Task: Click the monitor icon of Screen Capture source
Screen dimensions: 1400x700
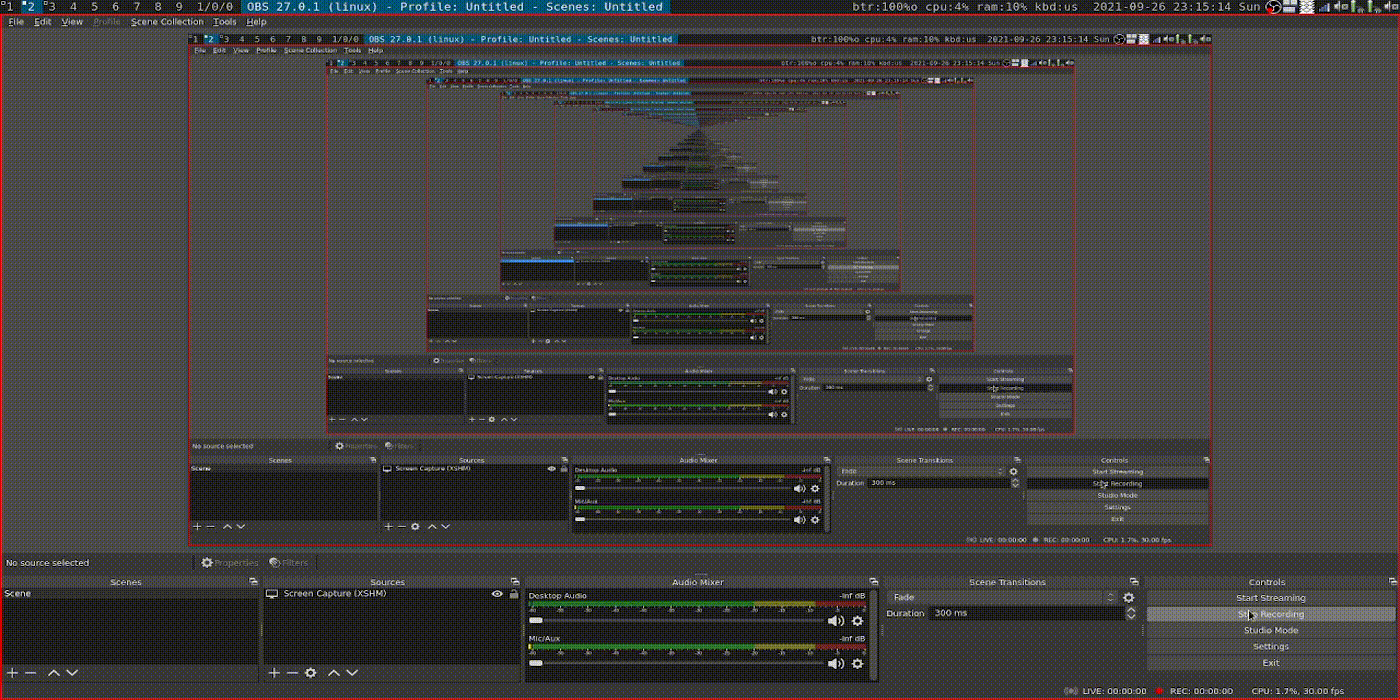Action: click(x=271, y=594)
